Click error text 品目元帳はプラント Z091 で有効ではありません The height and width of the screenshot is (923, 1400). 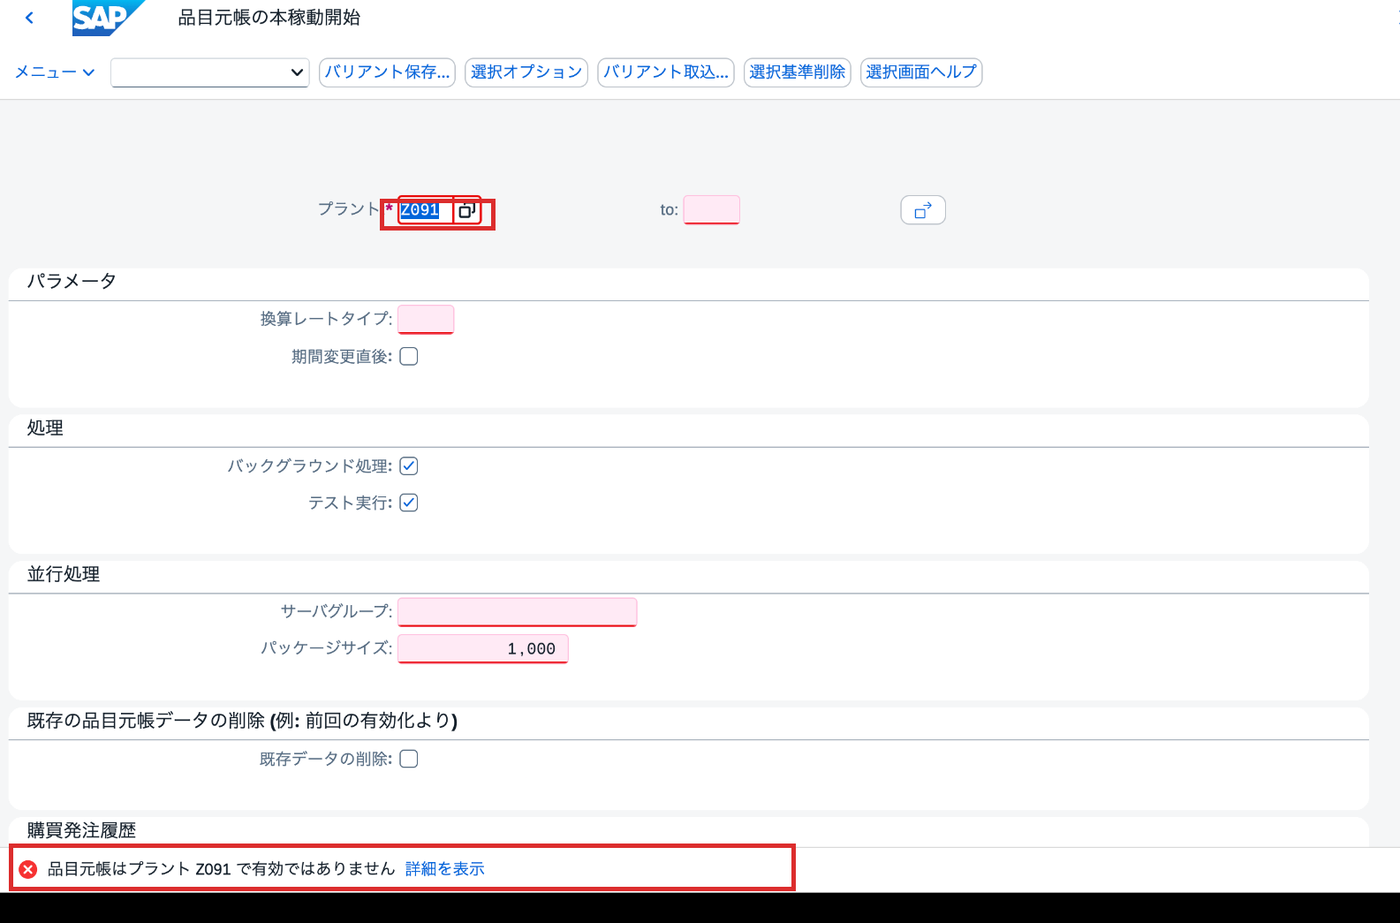tap(222, 869)
